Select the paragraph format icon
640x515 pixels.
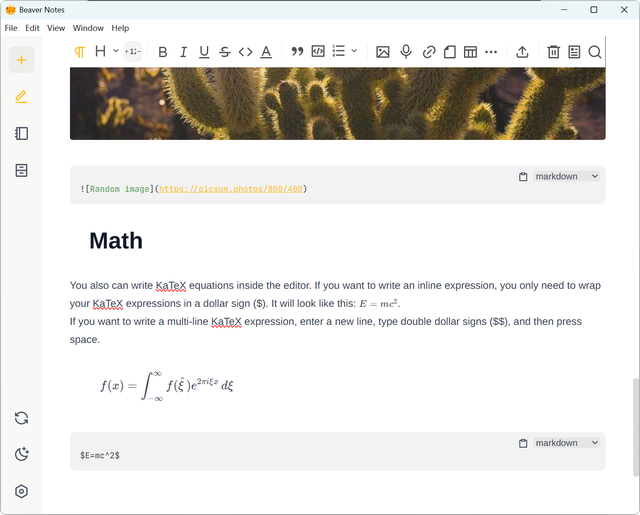click(x=80, y=52)
